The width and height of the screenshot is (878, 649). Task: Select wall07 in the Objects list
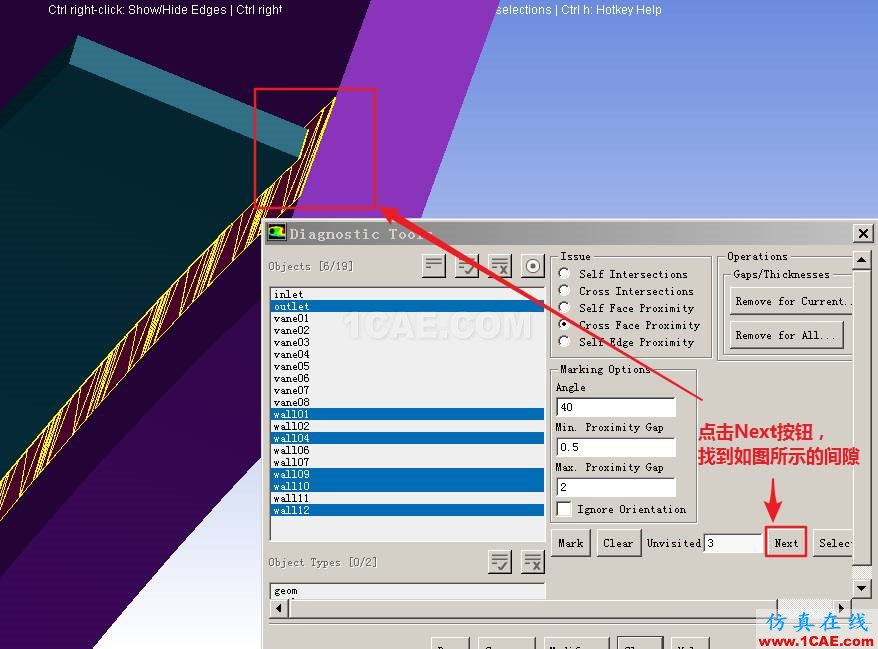(x=407, y=463)
